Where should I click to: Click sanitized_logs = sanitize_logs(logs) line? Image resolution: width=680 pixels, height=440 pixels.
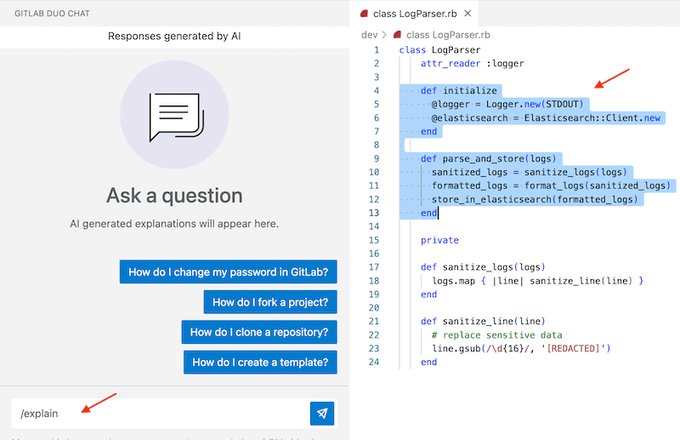click(x=529, y=172)
